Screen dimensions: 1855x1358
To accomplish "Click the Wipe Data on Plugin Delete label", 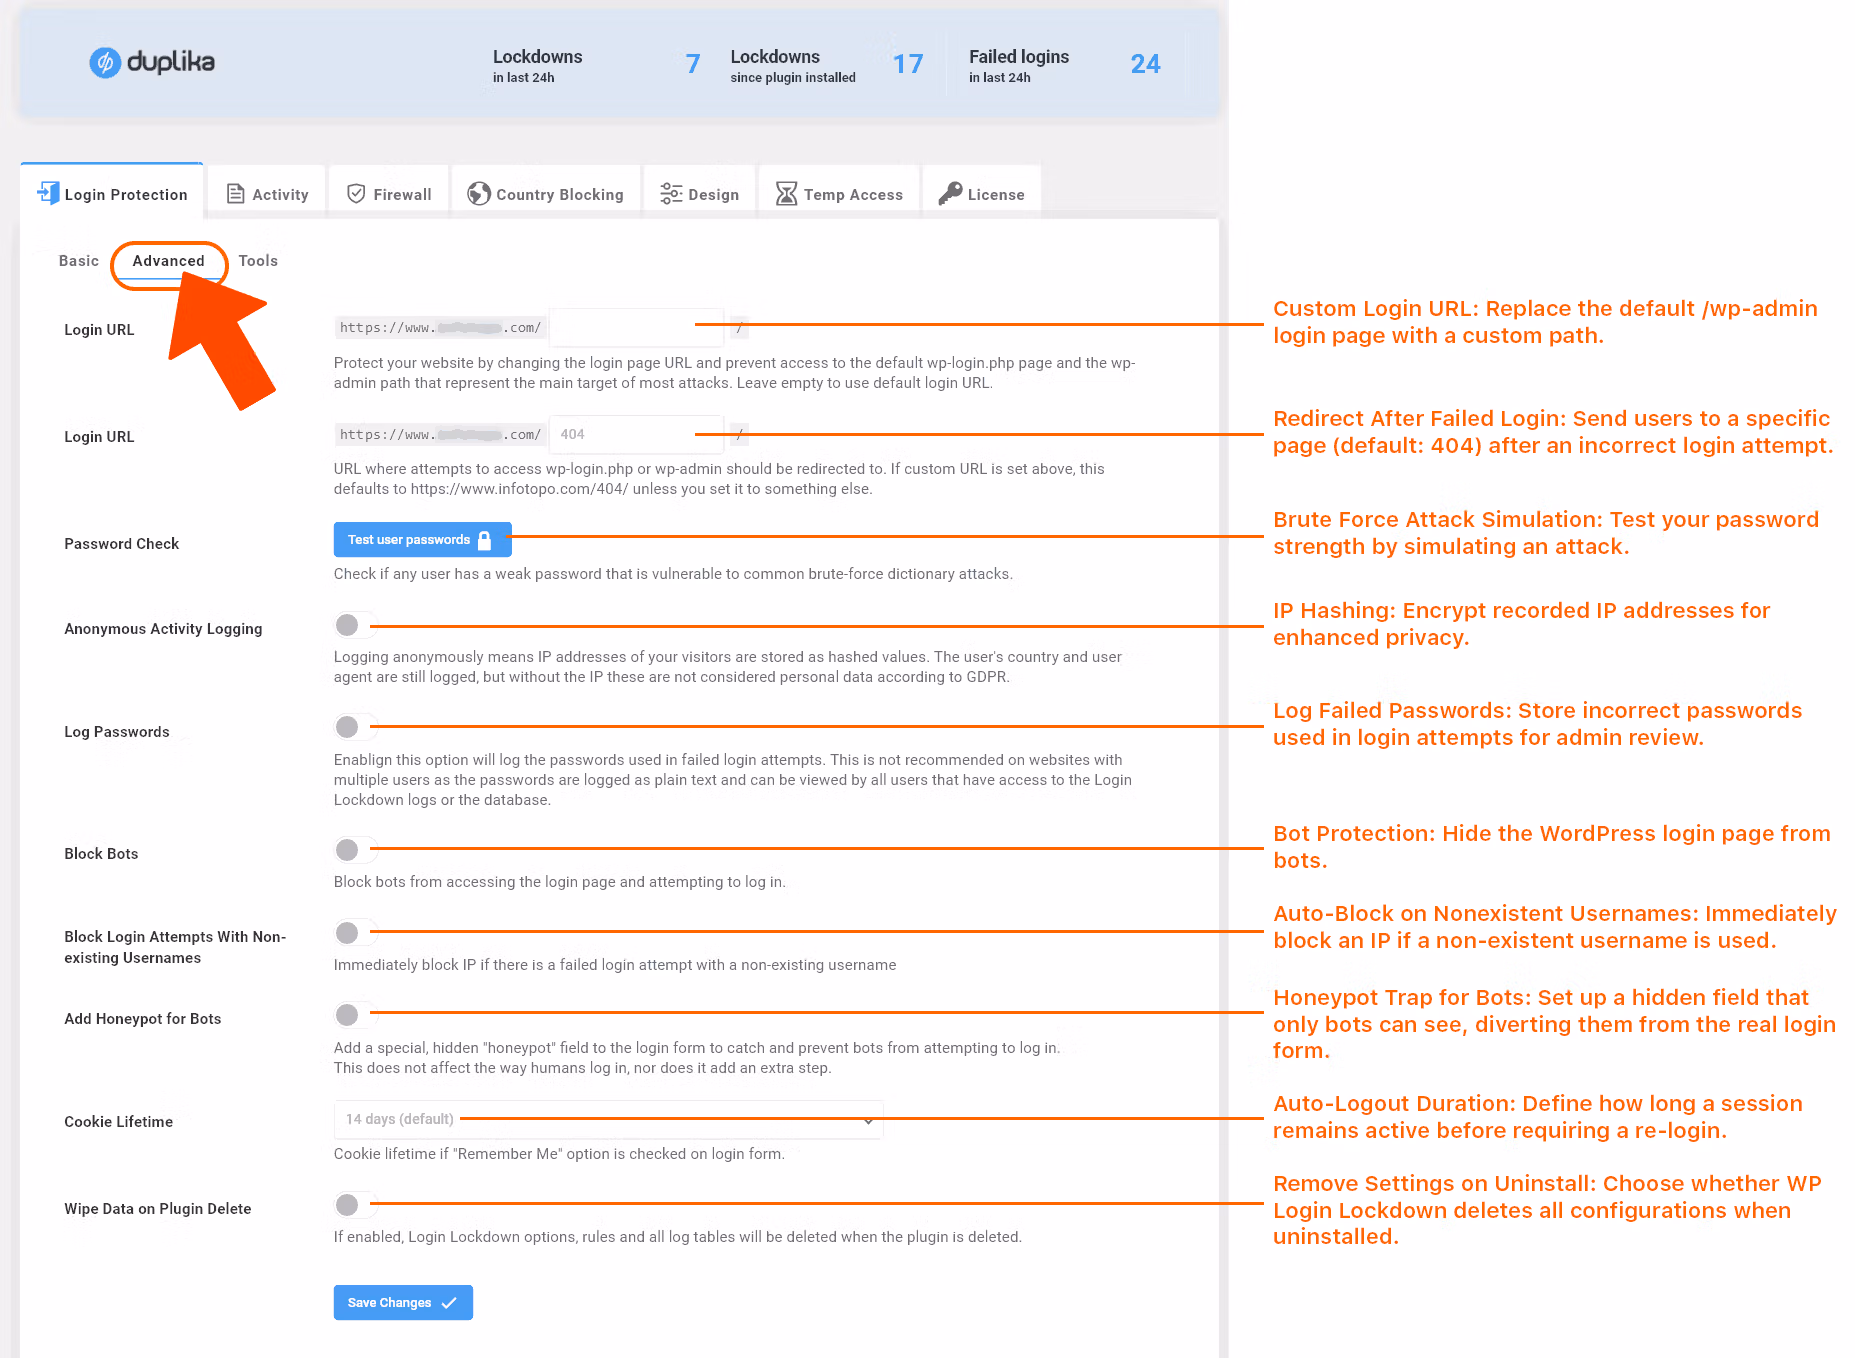I will pos(158,1209).
